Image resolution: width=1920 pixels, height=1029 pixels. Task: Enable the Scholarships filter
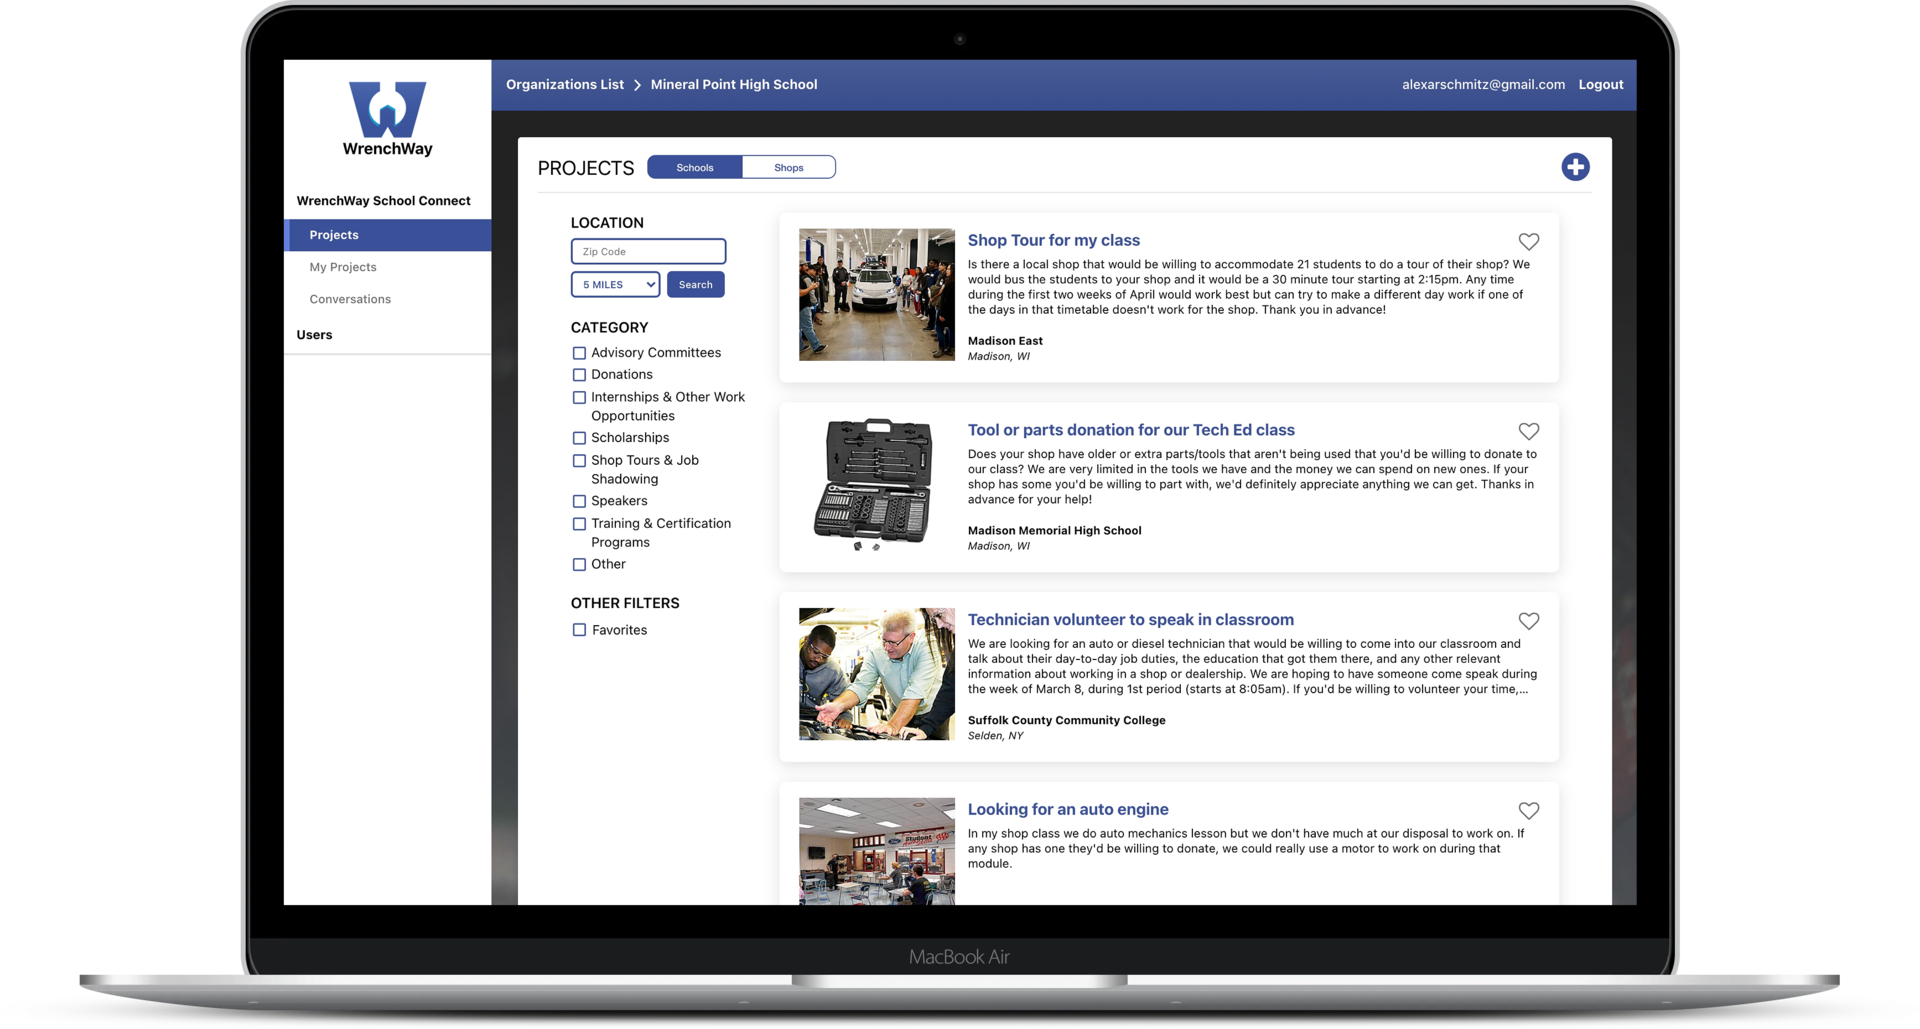pos(579,438)
